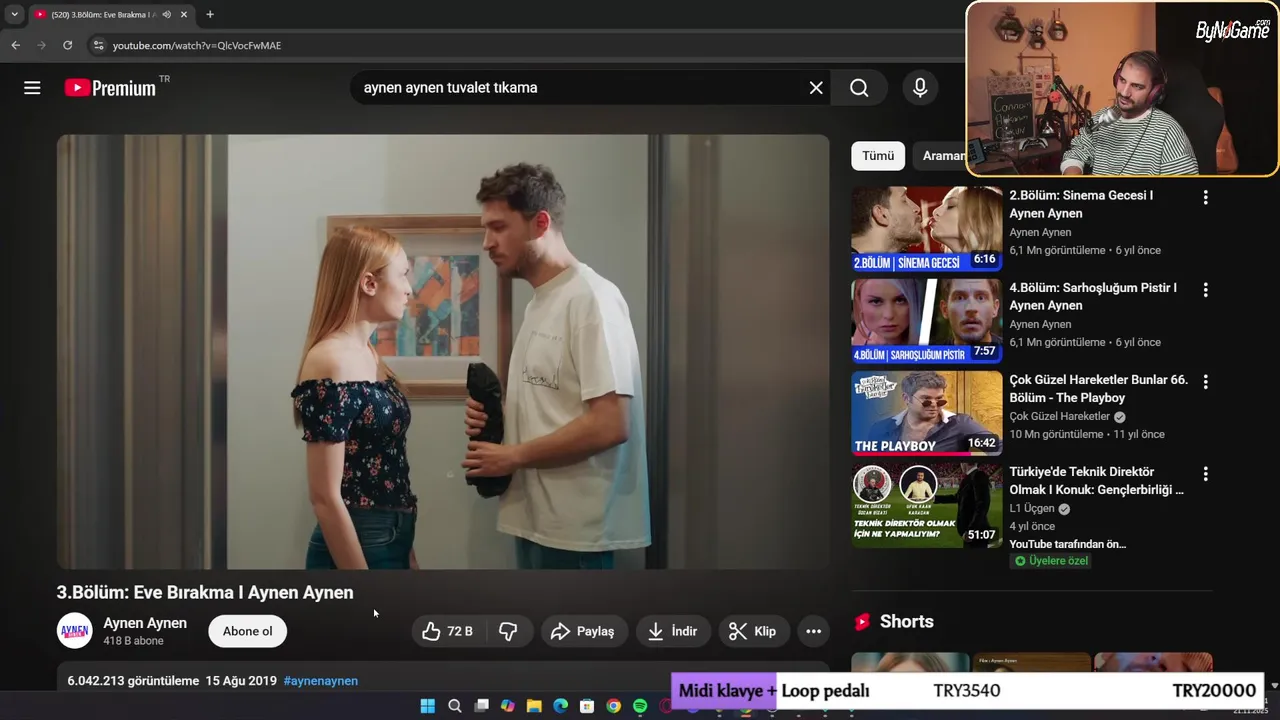1280x720 pixels.
Task: Visit the L1 Üçgen channel name
Action: pyautogui.click(x=1032, y=509)
